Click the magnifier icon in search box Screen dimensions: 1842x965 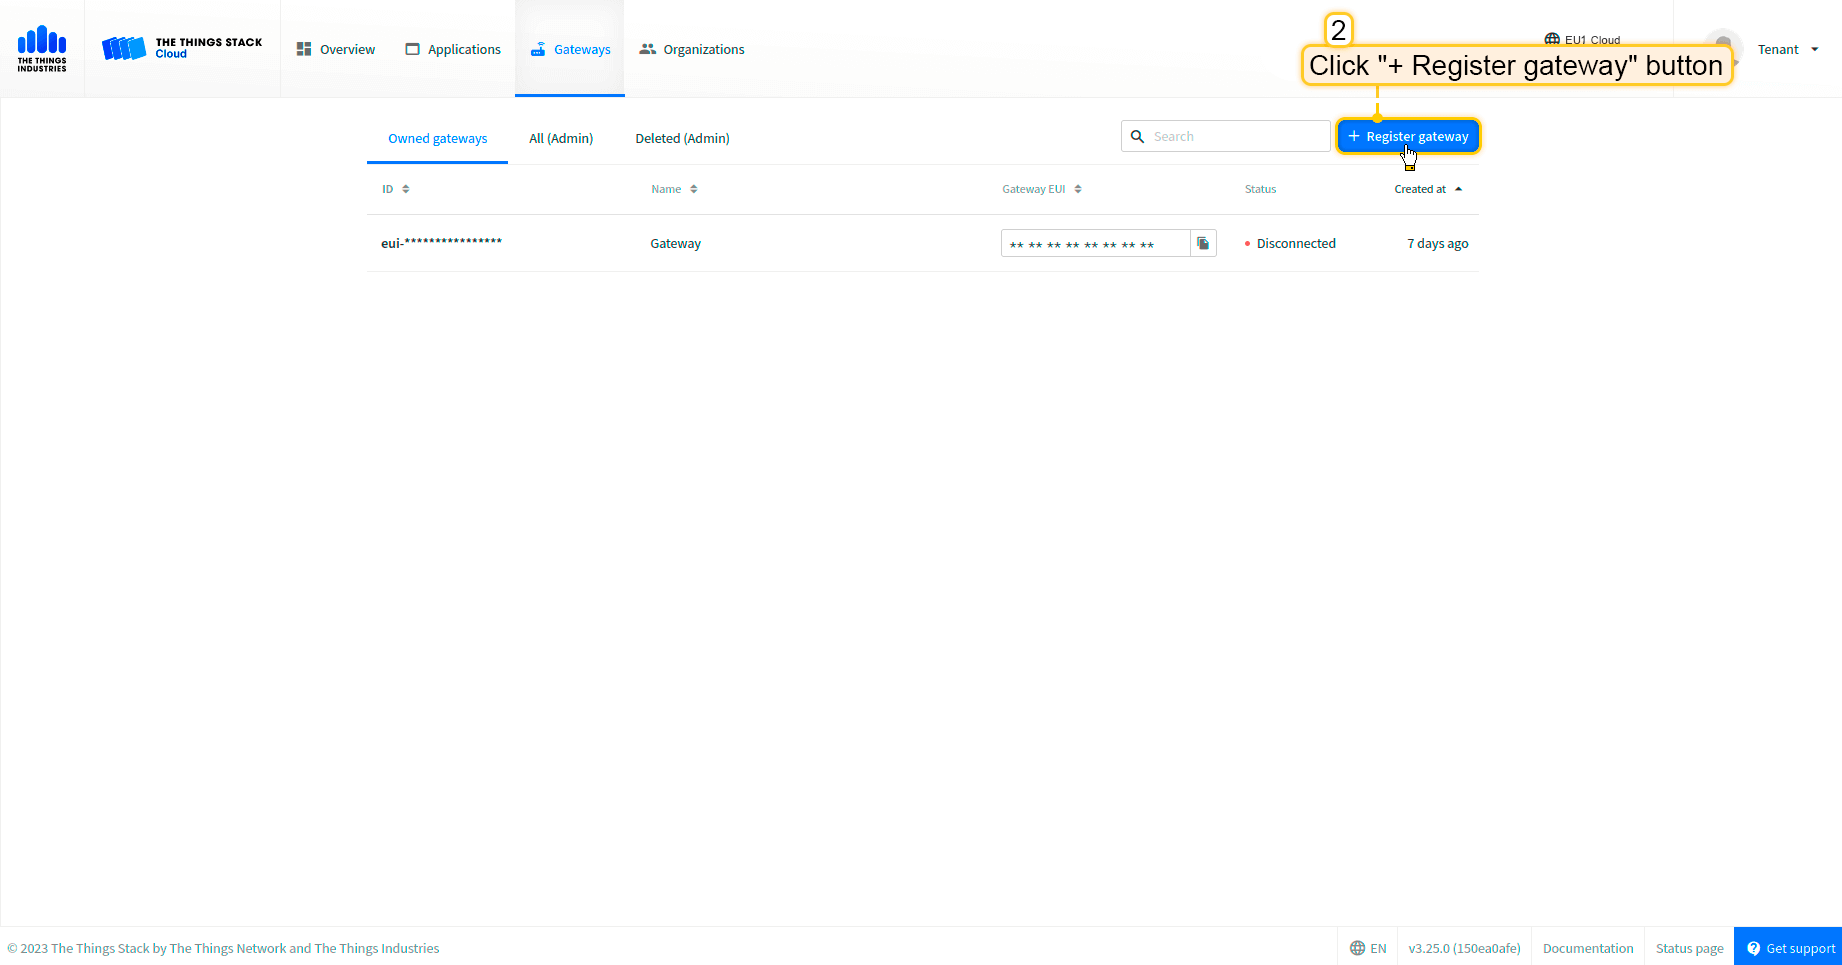(x=1137, y=137)
